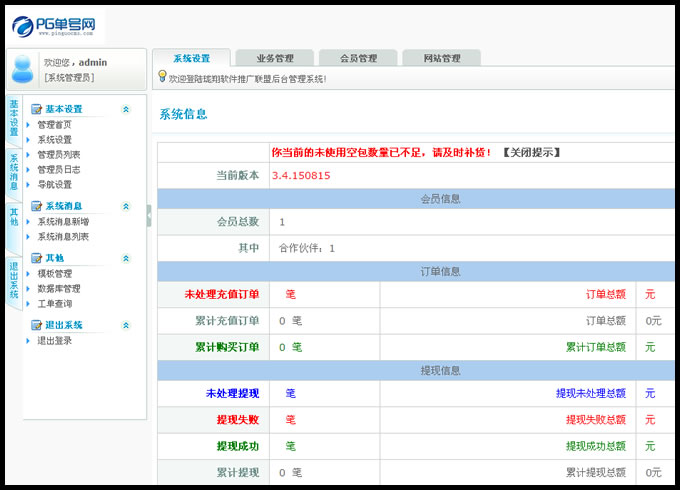
Task: Collapse the 系统消息 menu group
Action: (x=125, y=206)
